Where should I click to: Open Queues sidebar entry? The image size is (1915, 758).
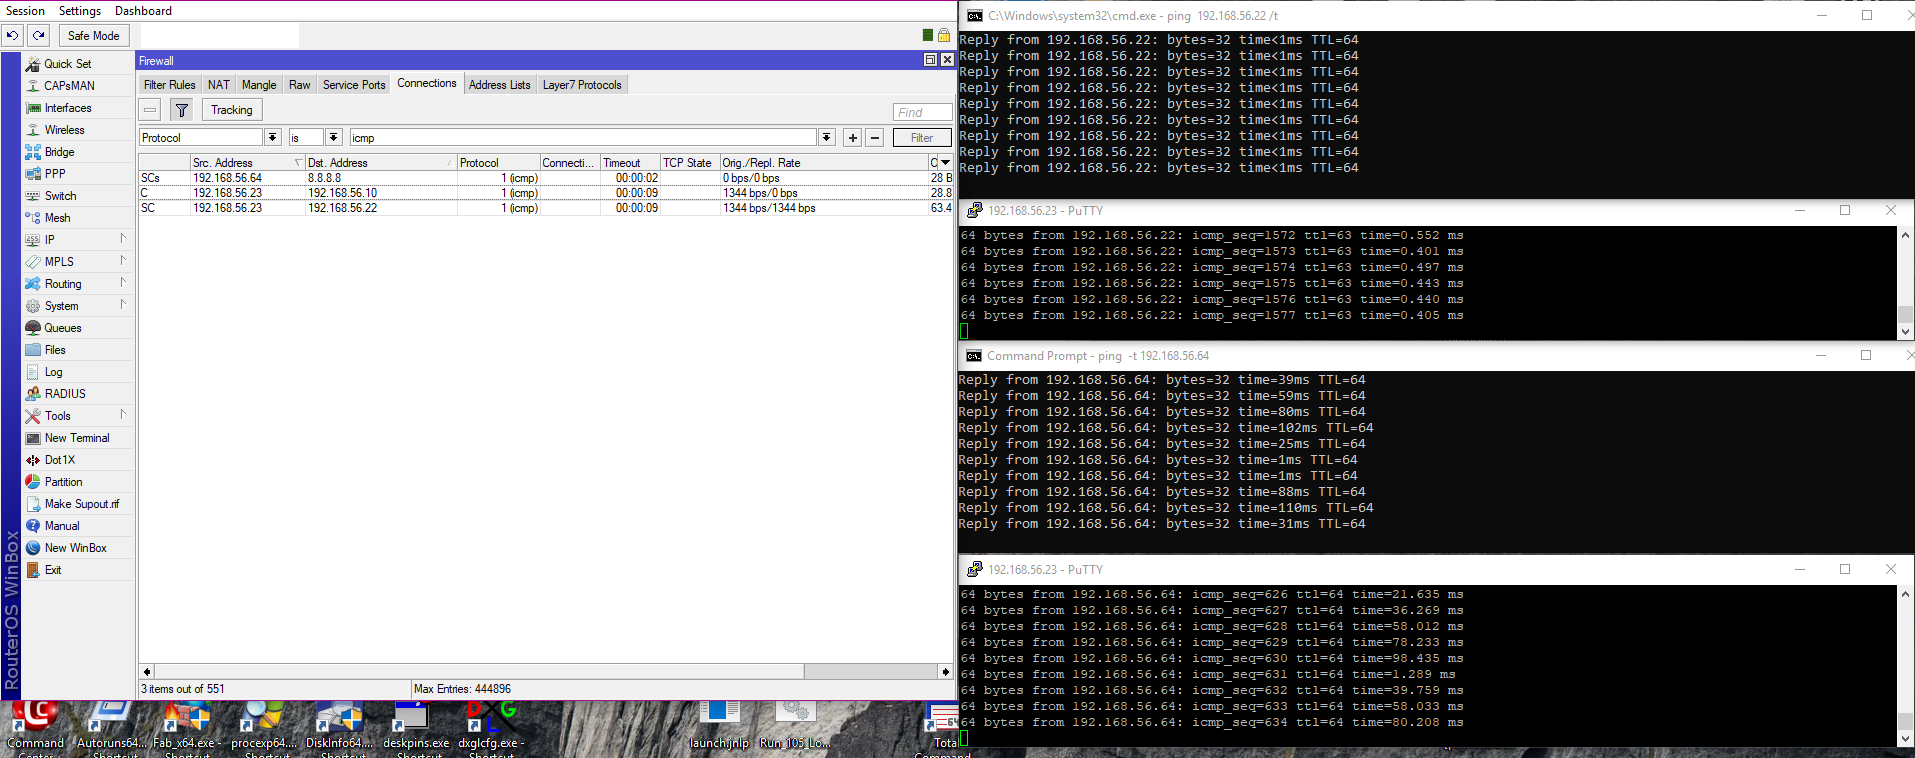tap(63, 328)
